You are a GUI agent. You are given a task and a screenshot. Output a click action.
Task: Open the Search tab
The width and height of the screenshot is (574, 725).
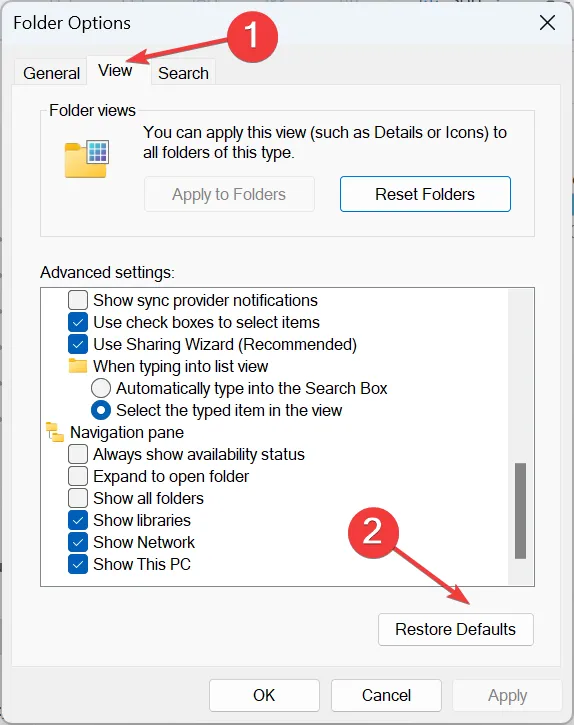pos(183,73)
